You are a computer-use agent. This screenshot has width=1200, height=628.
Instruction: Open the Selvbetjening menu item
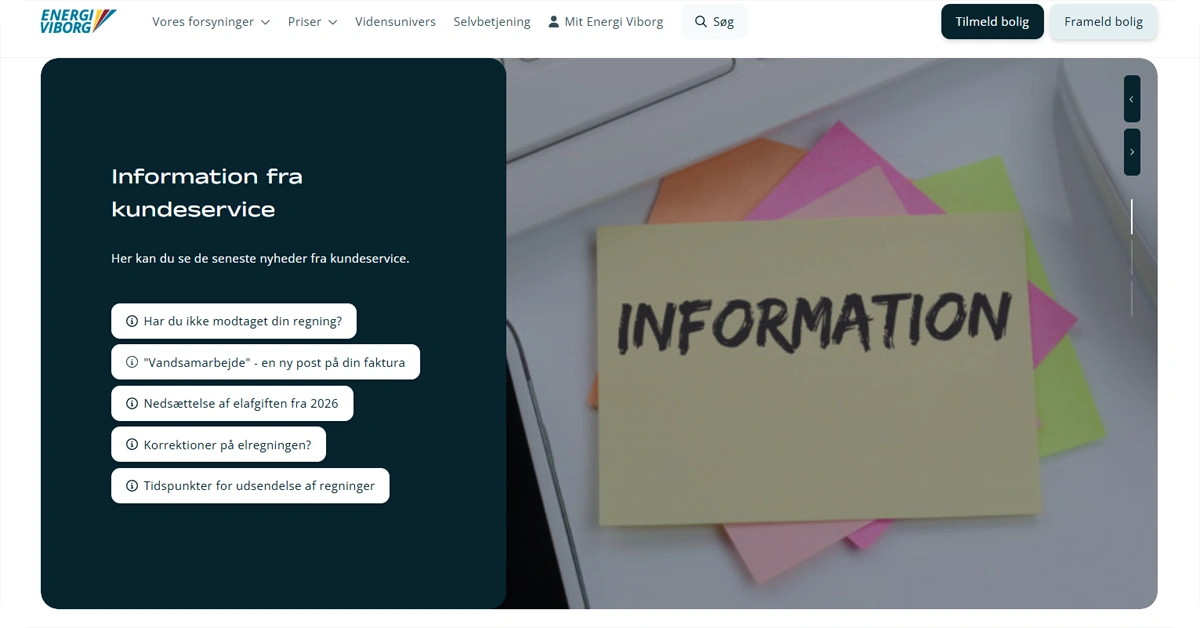[492, 22]
